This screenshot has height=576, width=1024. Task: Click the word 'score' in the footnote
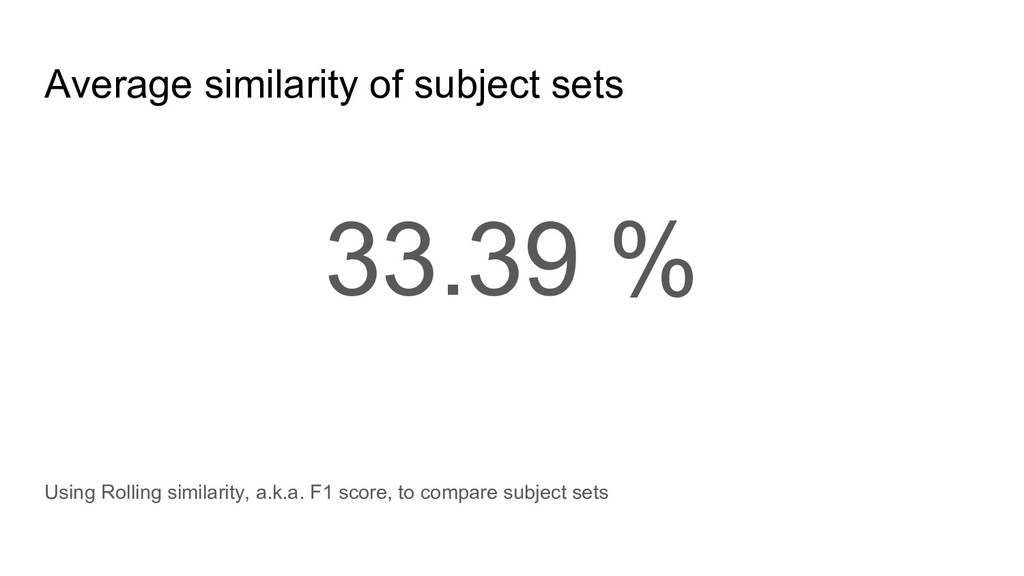(x=363, y=494)
